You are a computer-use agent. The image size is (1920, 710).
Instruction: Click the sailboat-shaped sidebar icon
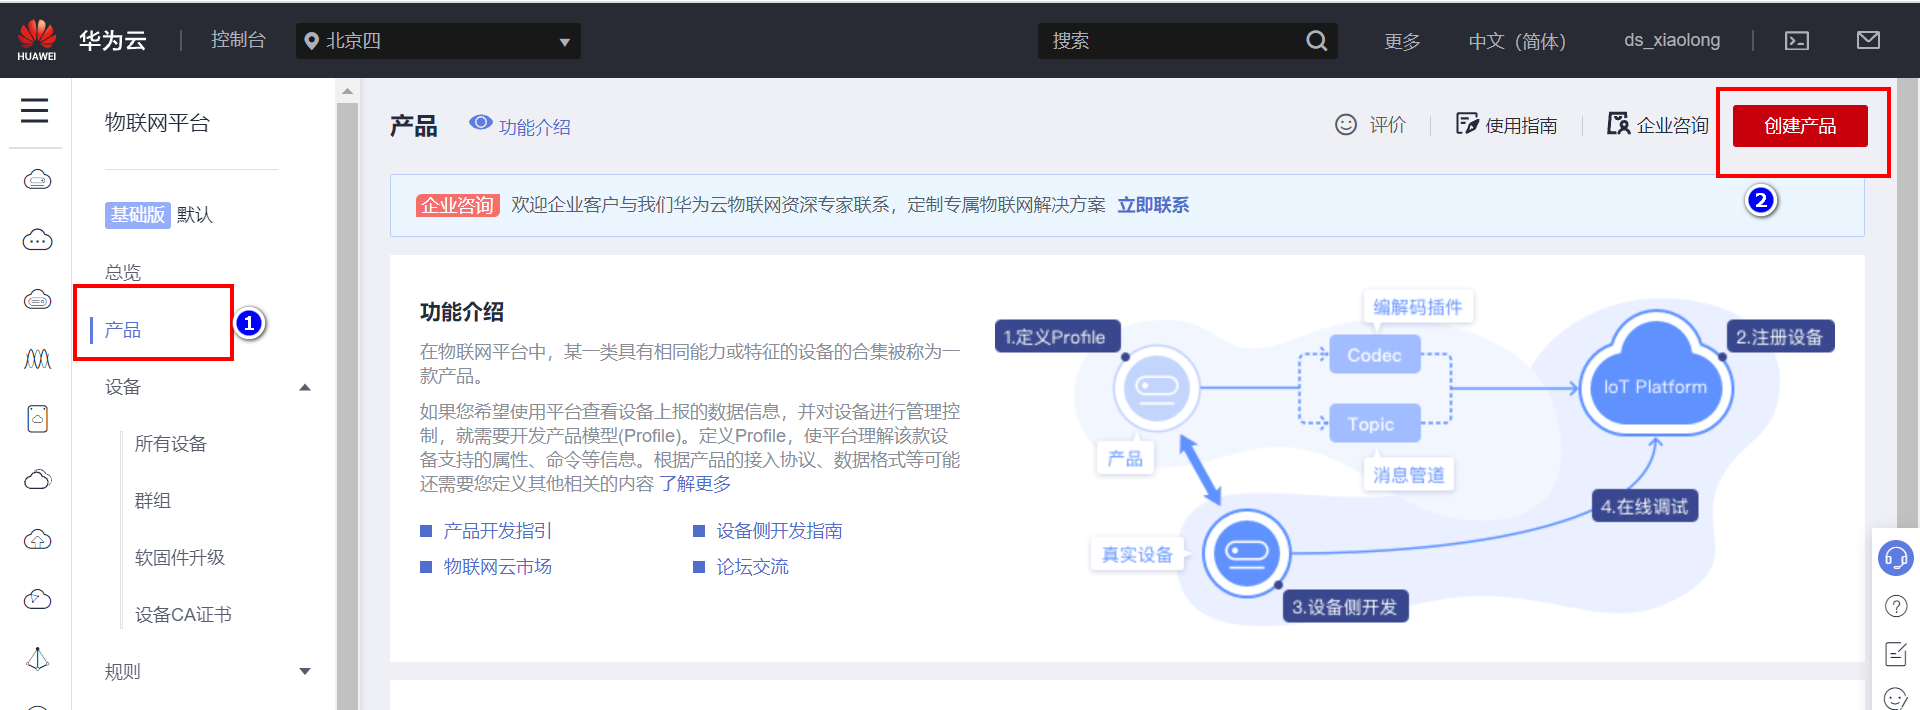pyautogui.click(x=37, y=659)
